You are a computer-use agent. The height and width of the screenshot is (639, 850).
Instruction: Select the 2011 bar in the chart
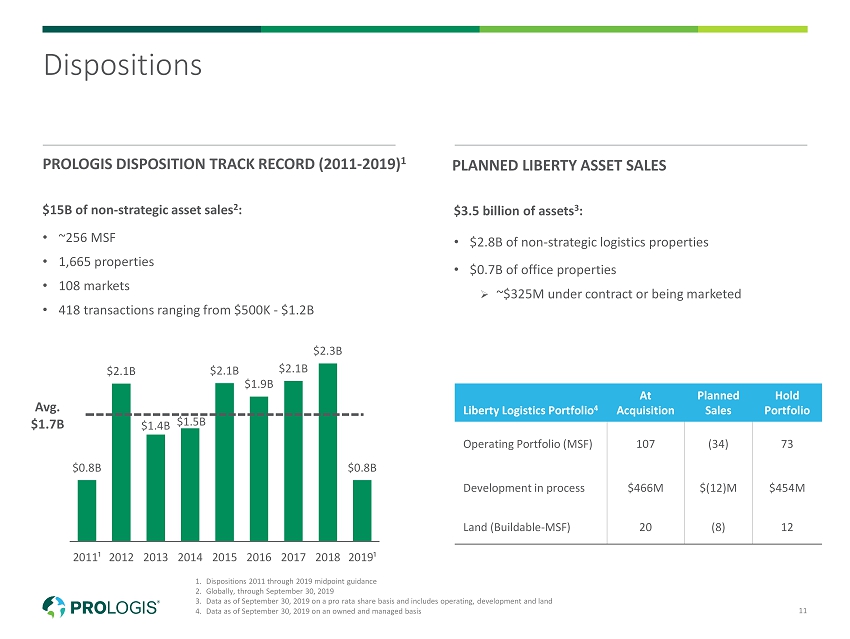(x=87, y=508)
